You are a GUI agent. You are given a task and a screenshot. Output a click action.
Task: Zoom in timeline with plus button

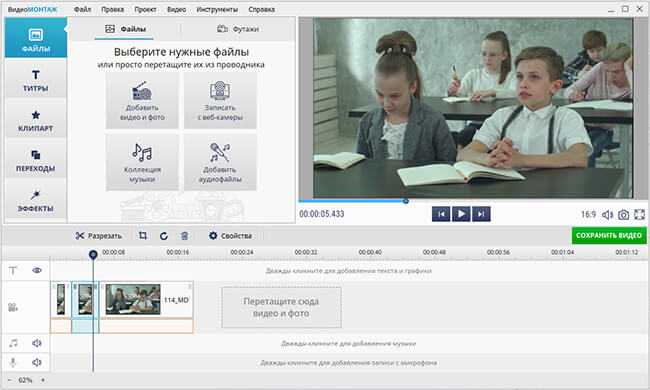point(42,380)
